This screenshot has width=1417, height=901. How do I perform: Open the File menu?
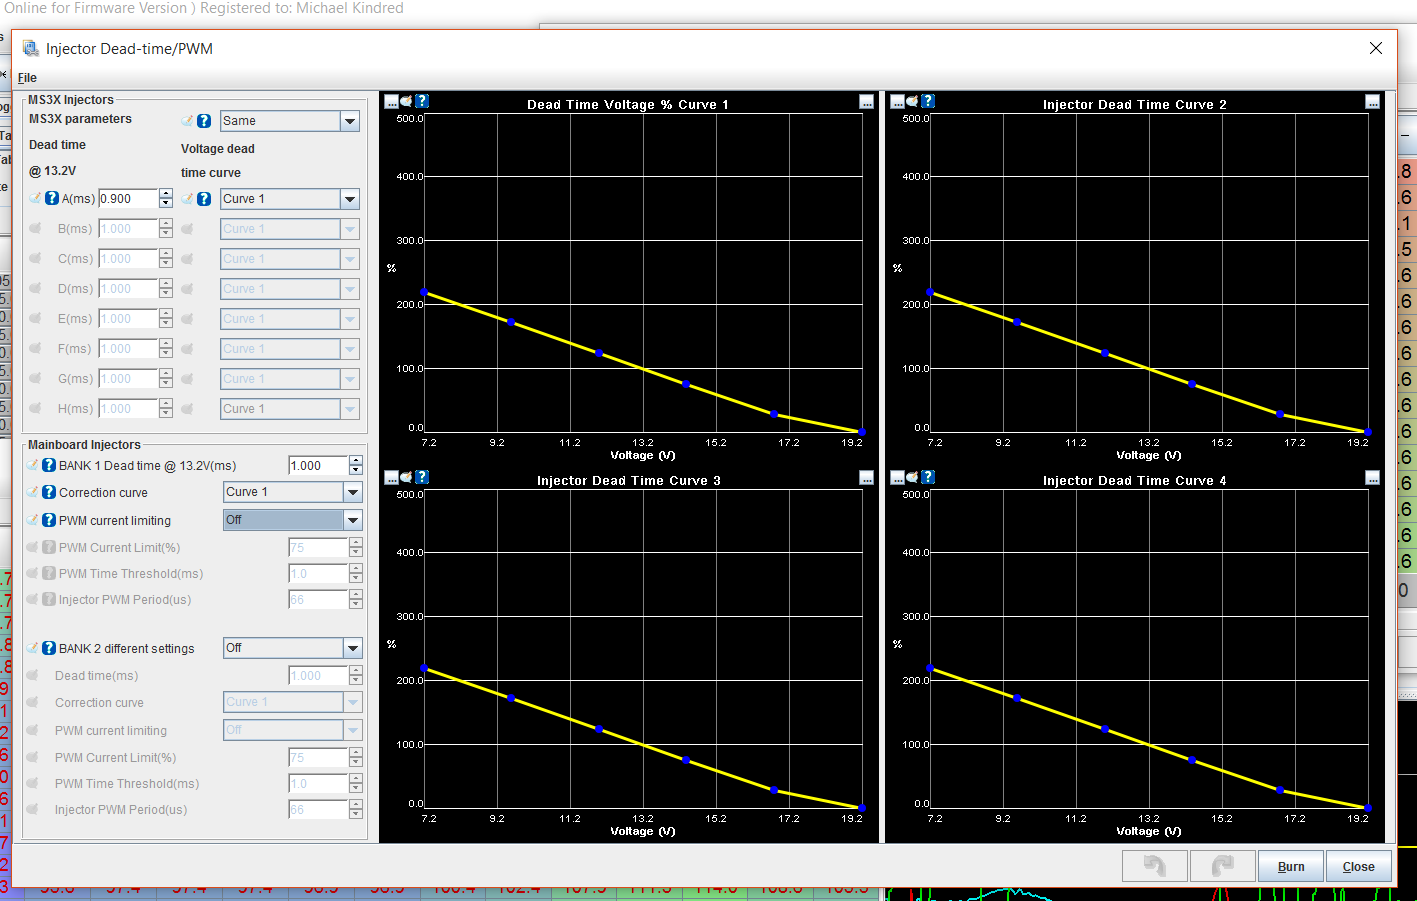point(27,78)
